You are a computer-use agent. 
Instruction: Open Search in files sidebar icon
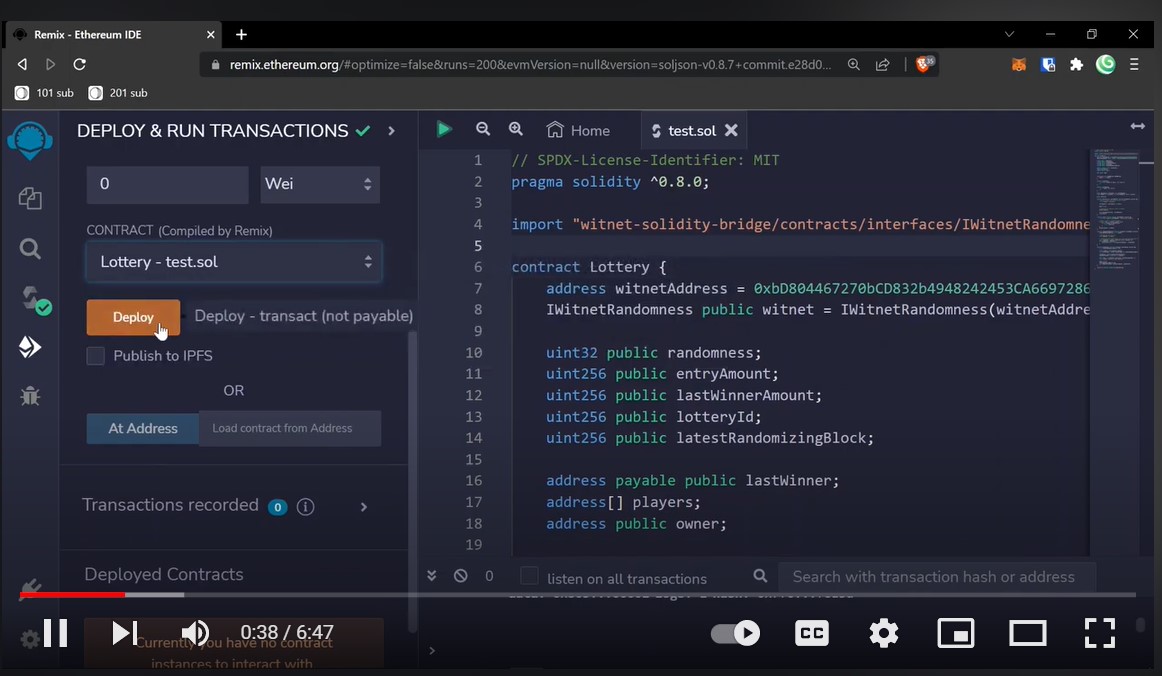[30, 248]
